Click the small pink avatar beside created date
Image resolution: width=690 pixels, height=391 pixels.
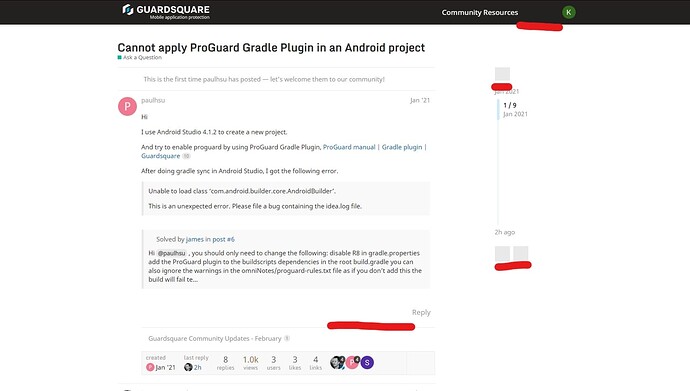pos(150,367)
